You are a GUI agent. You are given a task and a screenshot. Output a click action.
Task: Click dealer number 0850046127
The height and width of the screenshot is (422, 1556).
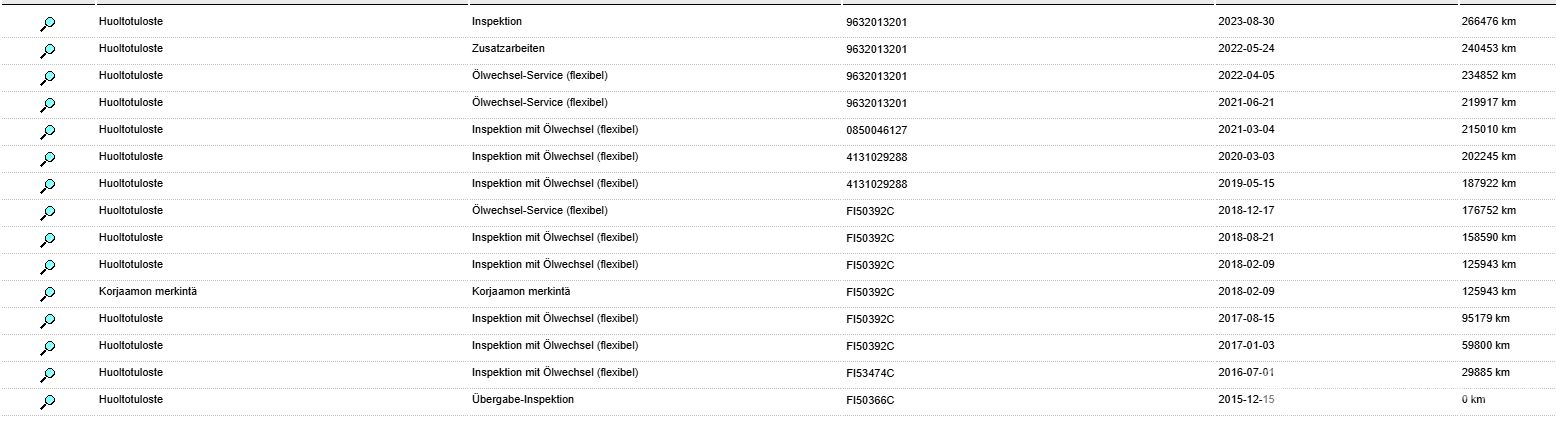click(877, 130)
